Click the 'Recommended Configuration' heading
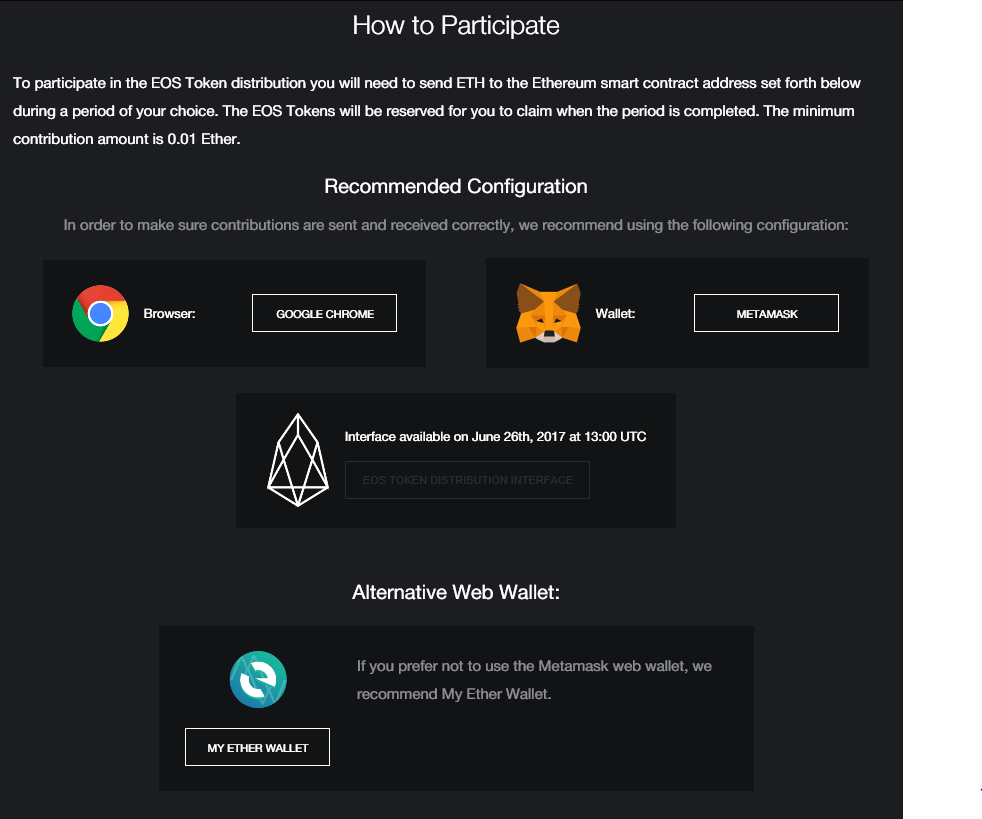Image resolution: width=982 pixels, height=819 pixels. (456, 187)
